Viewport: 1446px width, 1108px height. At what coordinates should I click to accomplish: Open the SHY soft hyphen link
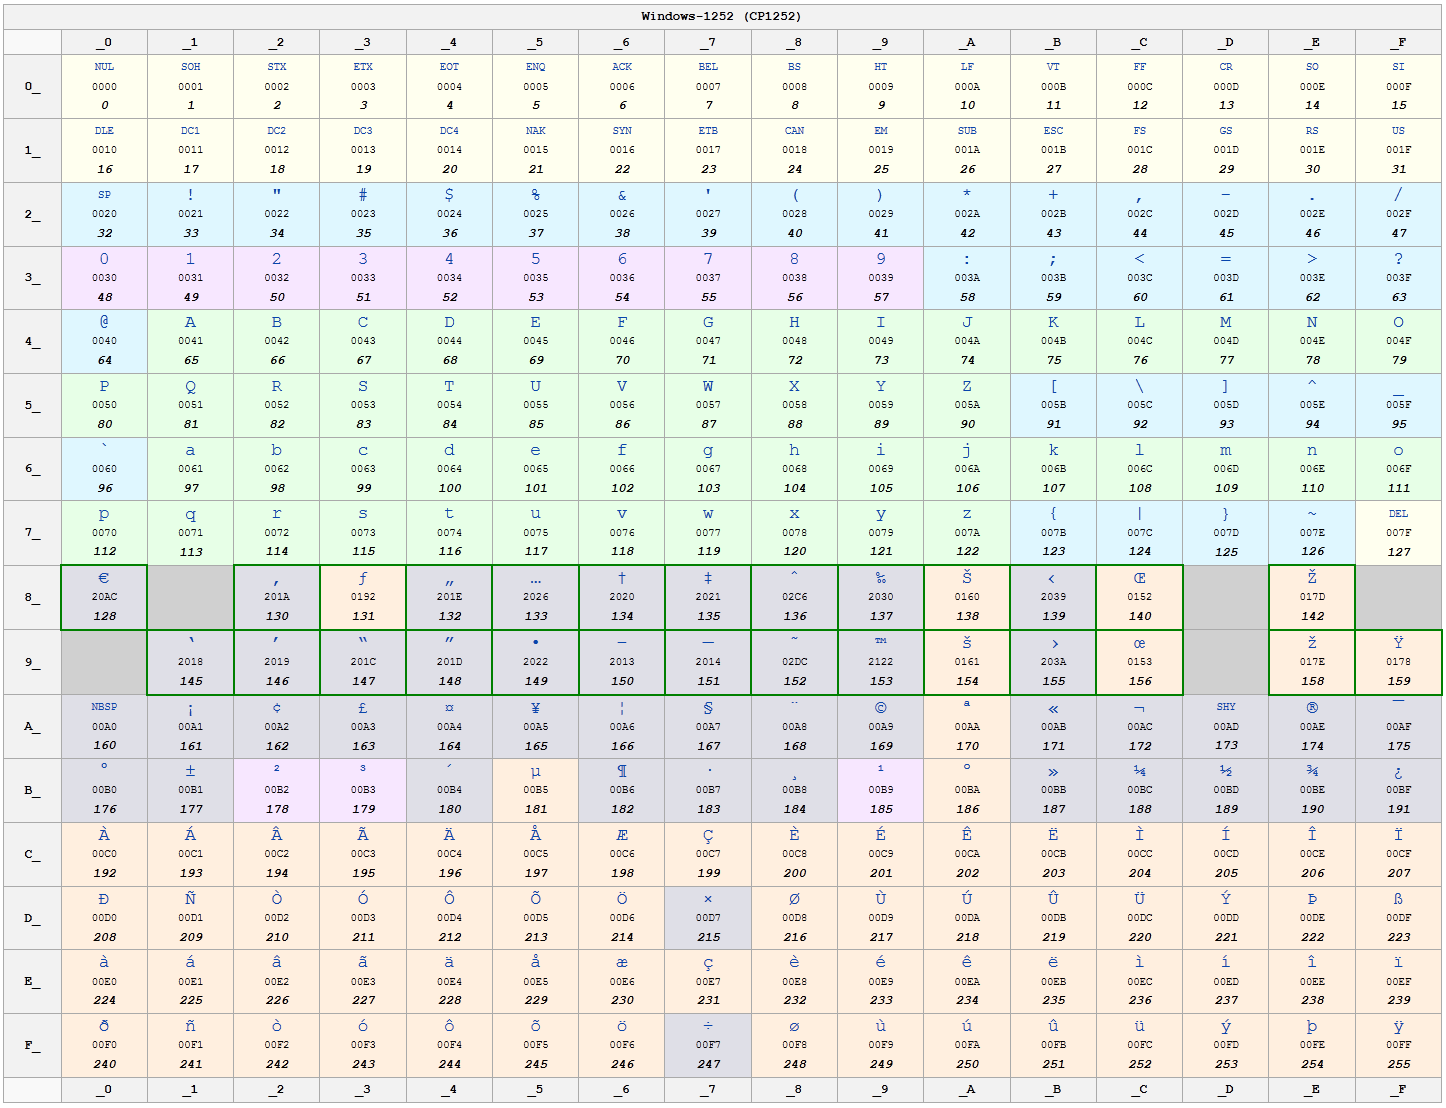click(x=1226, y=706)
